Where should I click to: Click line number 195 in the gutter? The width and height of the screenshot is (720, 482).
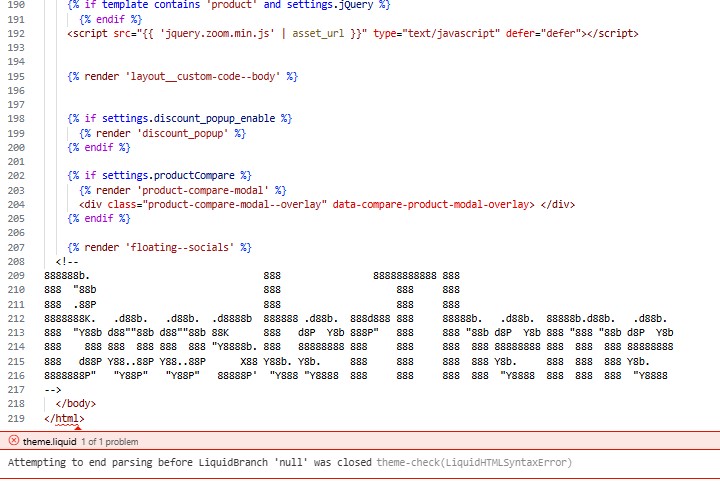[x=16, y=76]
